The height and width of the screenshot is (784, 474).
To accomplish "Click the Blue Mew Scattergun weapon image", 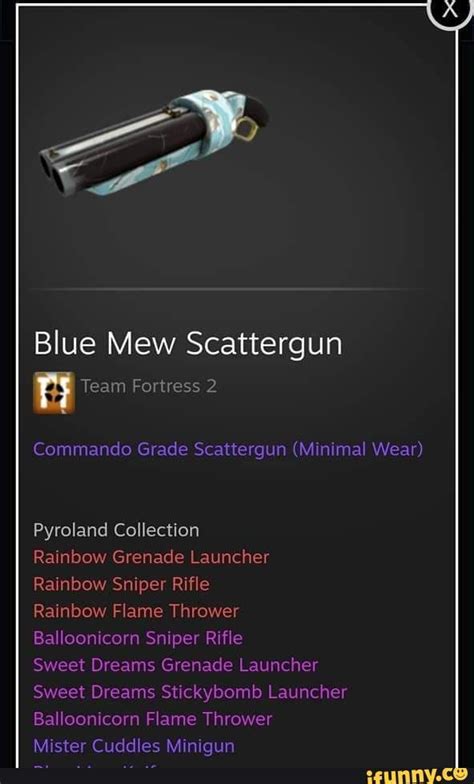I will 154,142.
